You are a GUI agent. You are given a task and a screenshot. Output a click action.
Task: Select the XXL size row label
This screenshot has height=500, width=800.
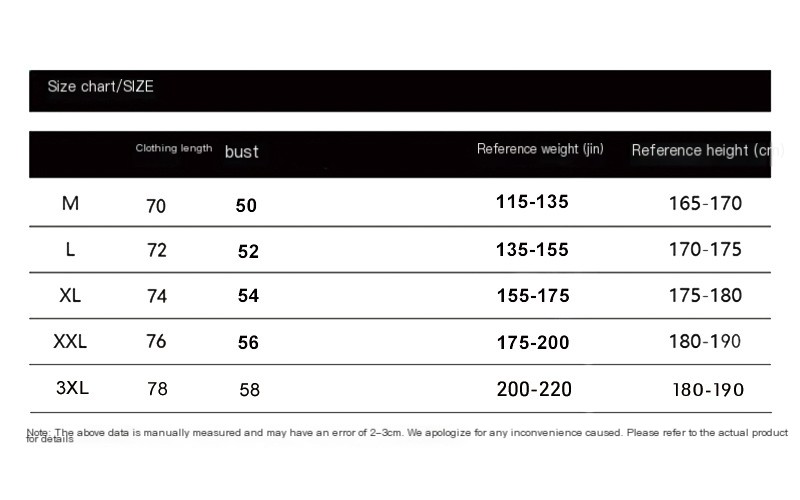click(x=70, y=342)
